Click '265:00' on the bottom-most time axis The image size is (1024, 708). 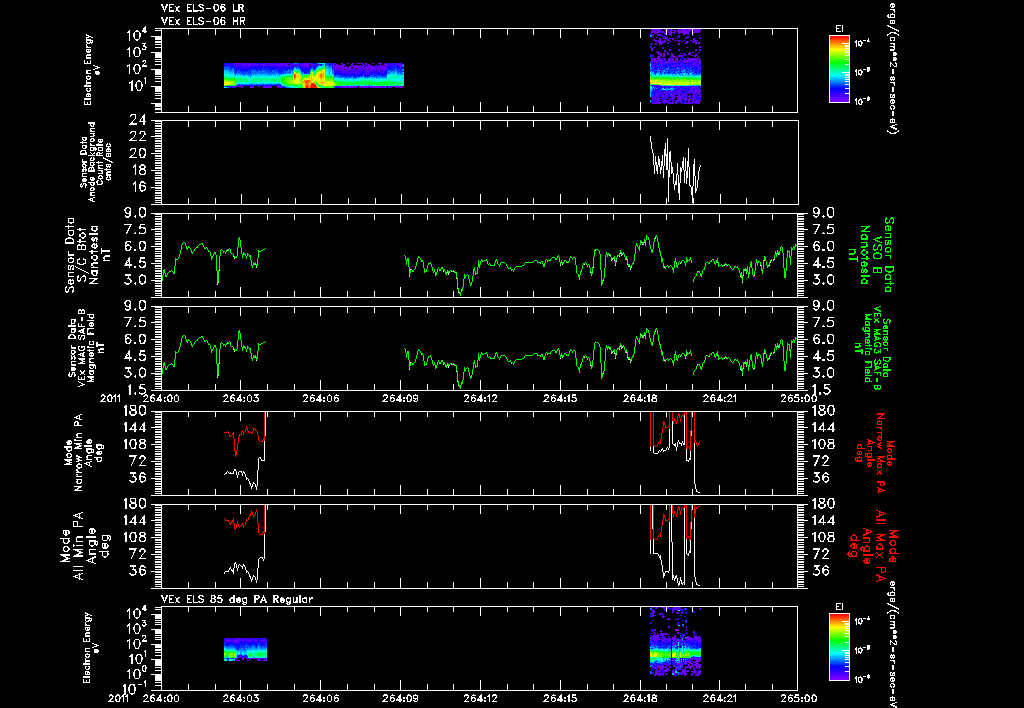pyautogui.click(x=798, y=698)
